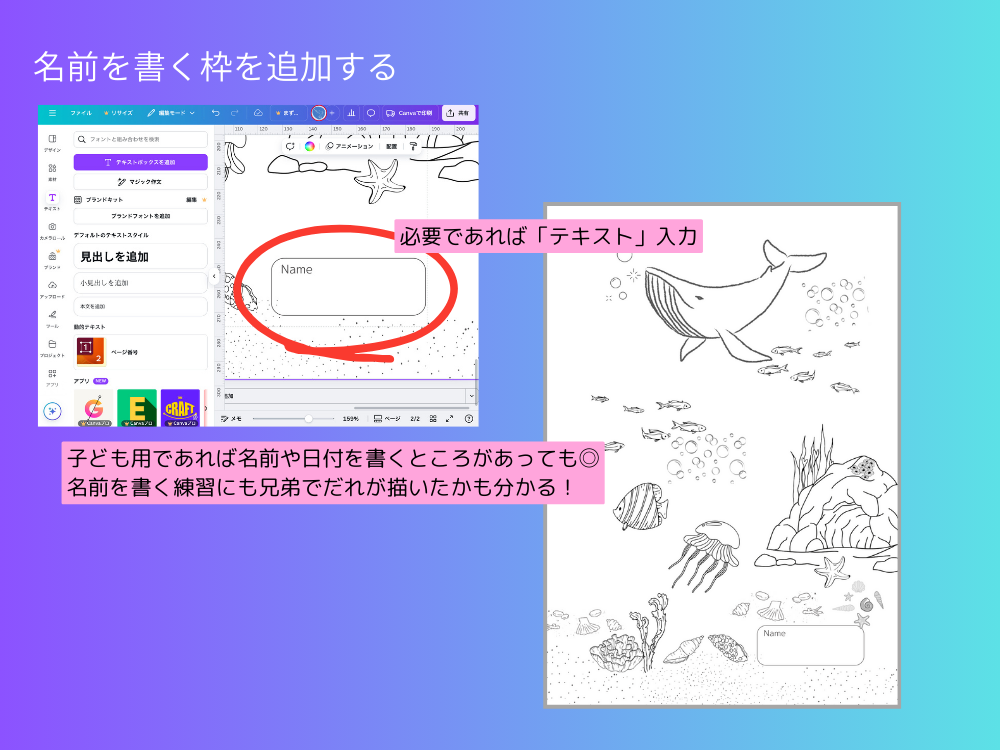1000x750 pixels.
Task: Open the color wheel on the floating toolbar
Action: point(310,146)
